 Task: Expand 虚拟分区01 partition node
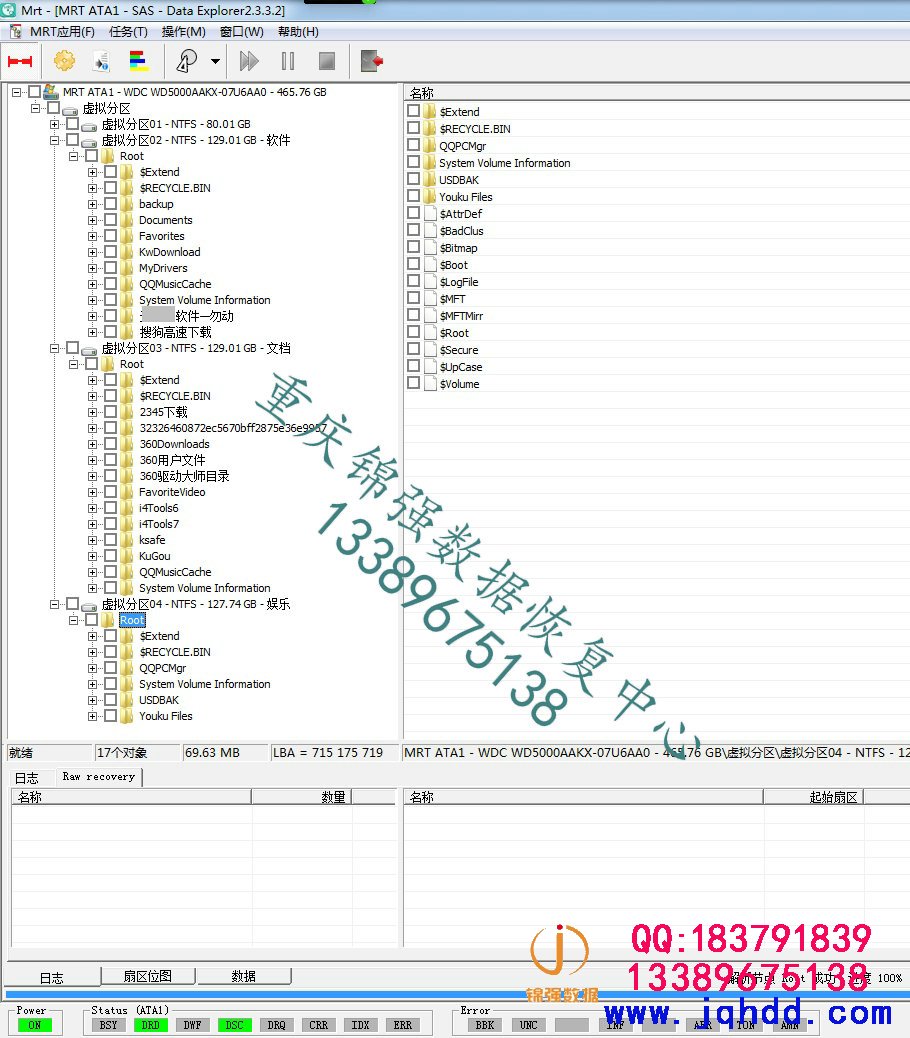coord(54,124)
